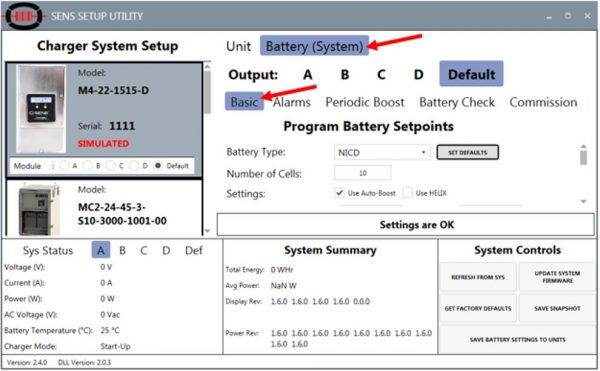The height and width of the screenshot is (371, 600).
Task: Select Sys Status D tab
Action: click(166, 251)
